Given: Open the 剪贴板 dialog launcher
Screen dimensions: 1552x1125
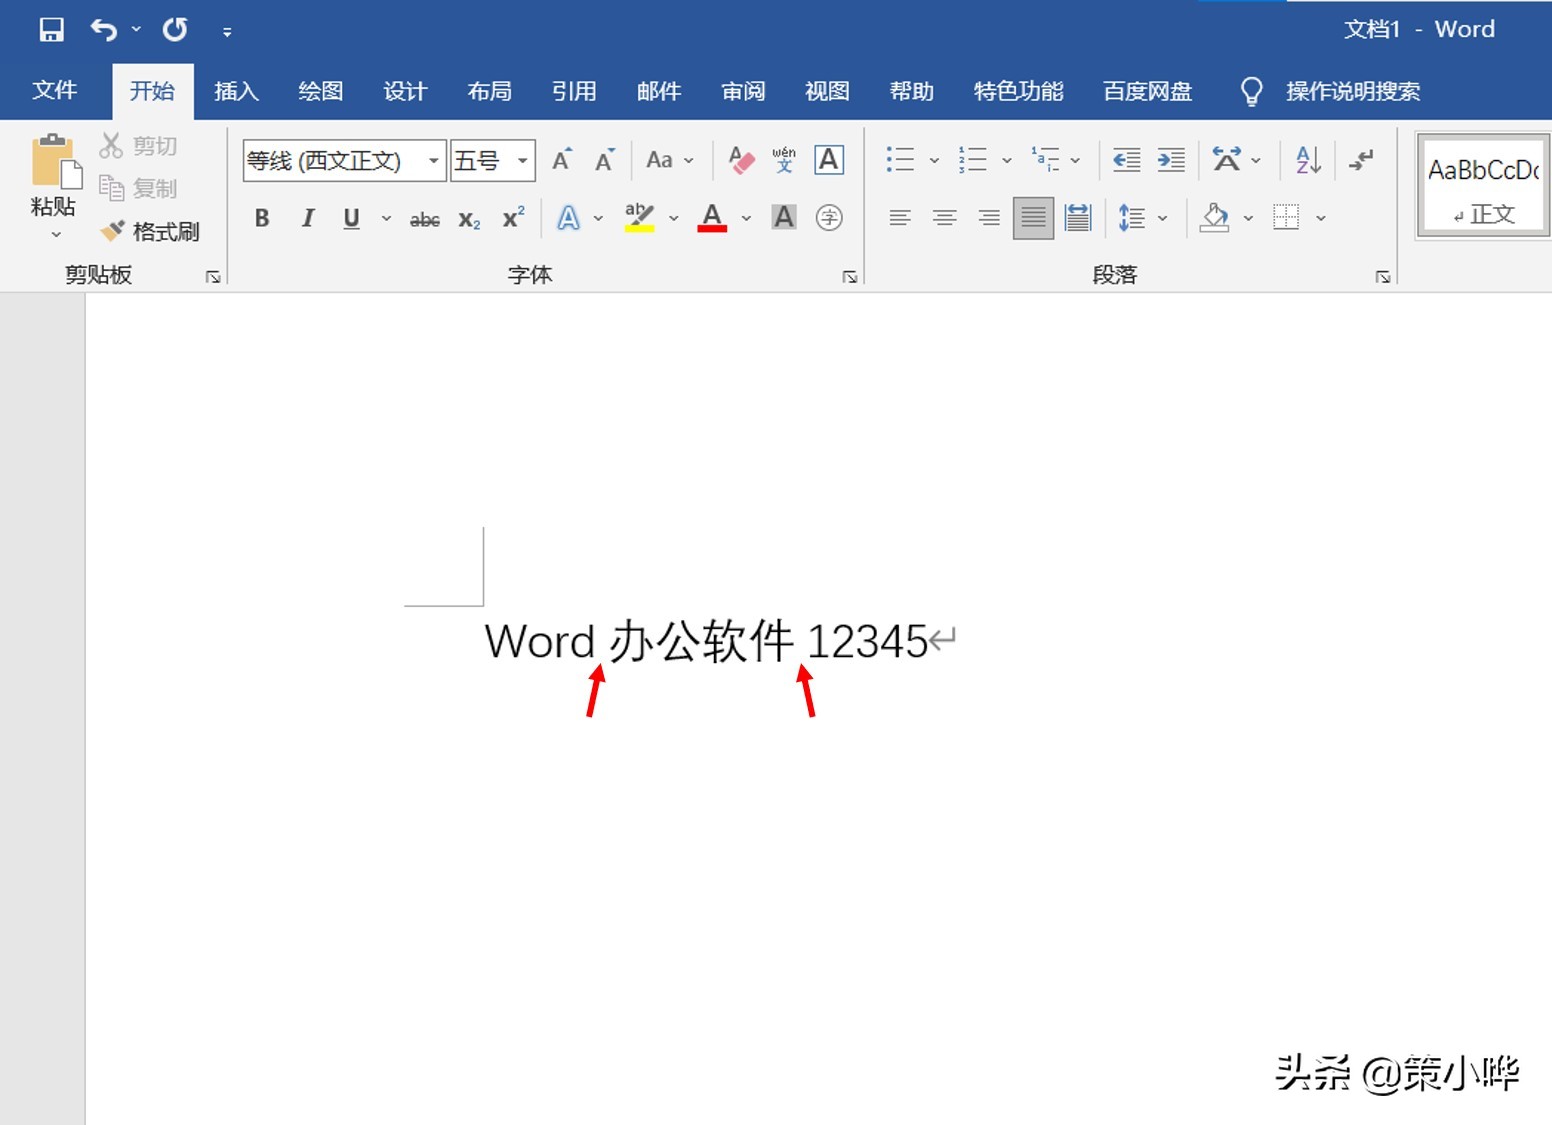Looking at the screenshot, I should point(213,277).
